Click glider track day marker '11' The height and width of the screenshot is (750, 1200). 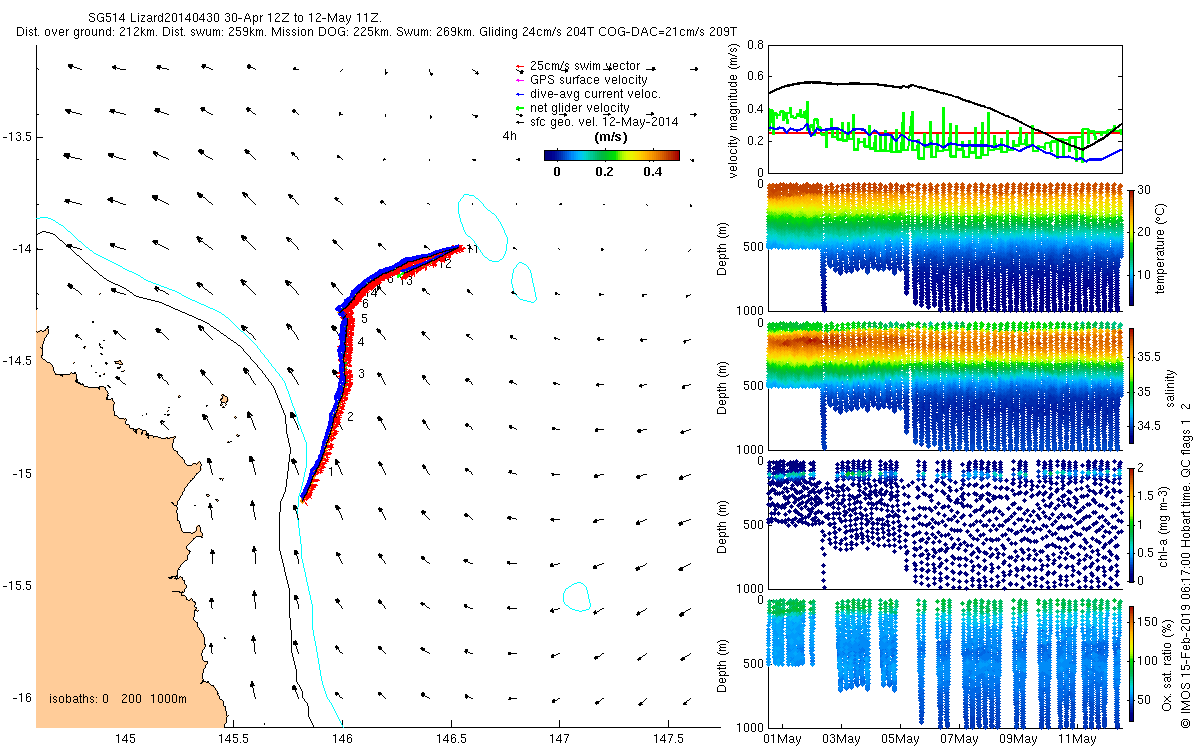pyautogui.click(x=472, y=248)
